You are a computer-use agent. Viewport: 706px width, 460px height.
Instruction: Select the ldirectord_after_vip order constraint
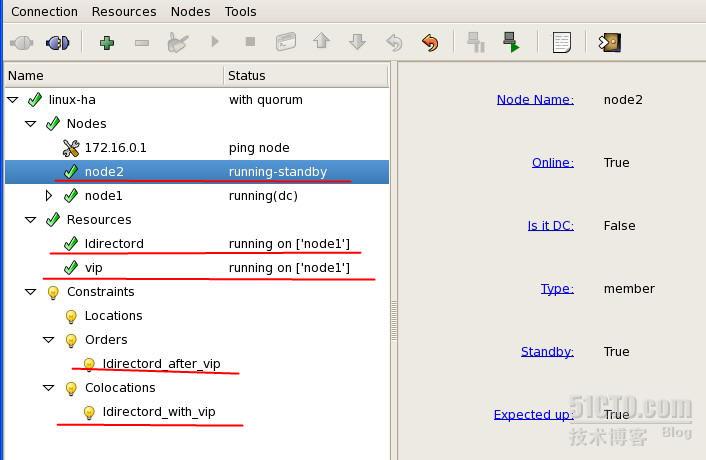197,364
